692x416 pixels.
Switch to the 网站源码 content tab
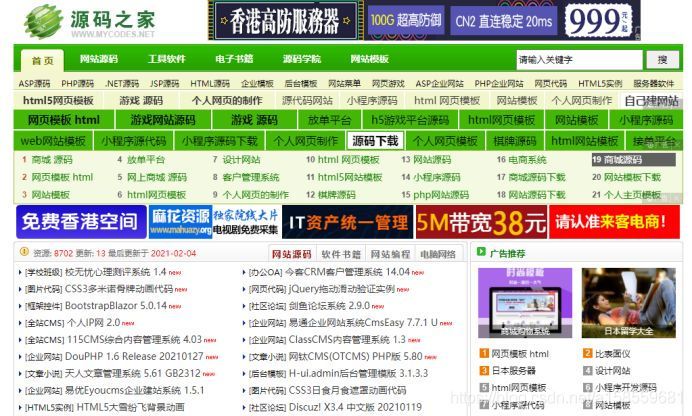click(292, 254)
